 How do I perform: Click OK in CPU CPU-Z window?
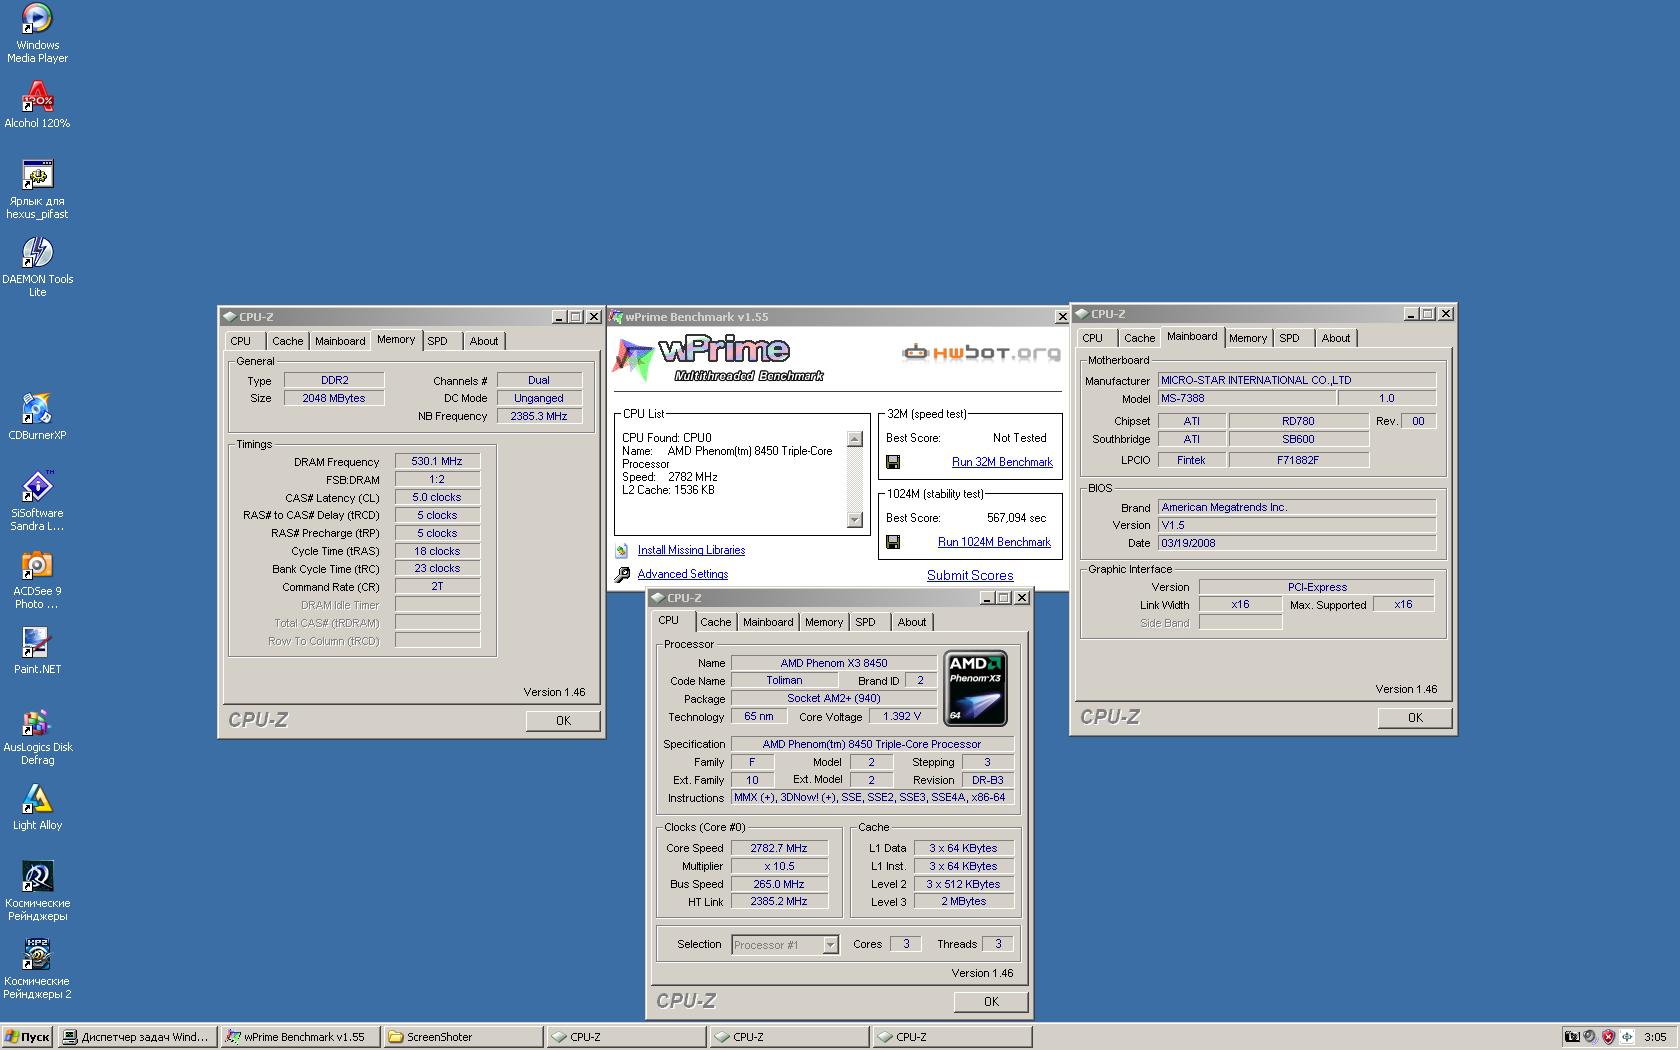pos(991,1001)
